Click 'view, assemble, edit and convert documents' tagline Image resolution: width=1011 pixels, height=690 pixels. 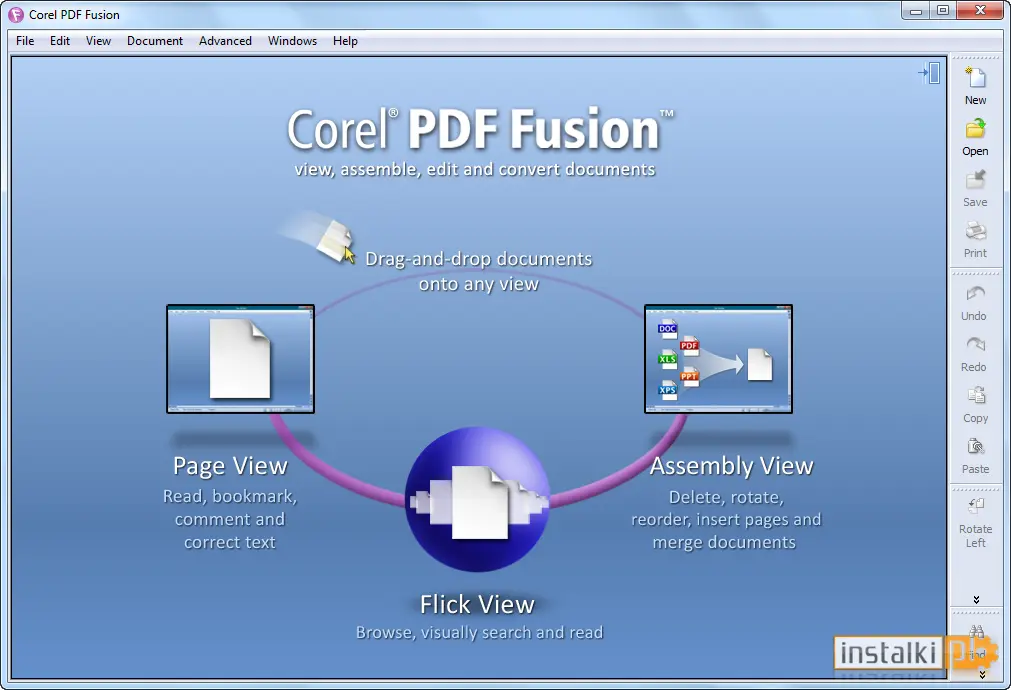coord(475,170)
